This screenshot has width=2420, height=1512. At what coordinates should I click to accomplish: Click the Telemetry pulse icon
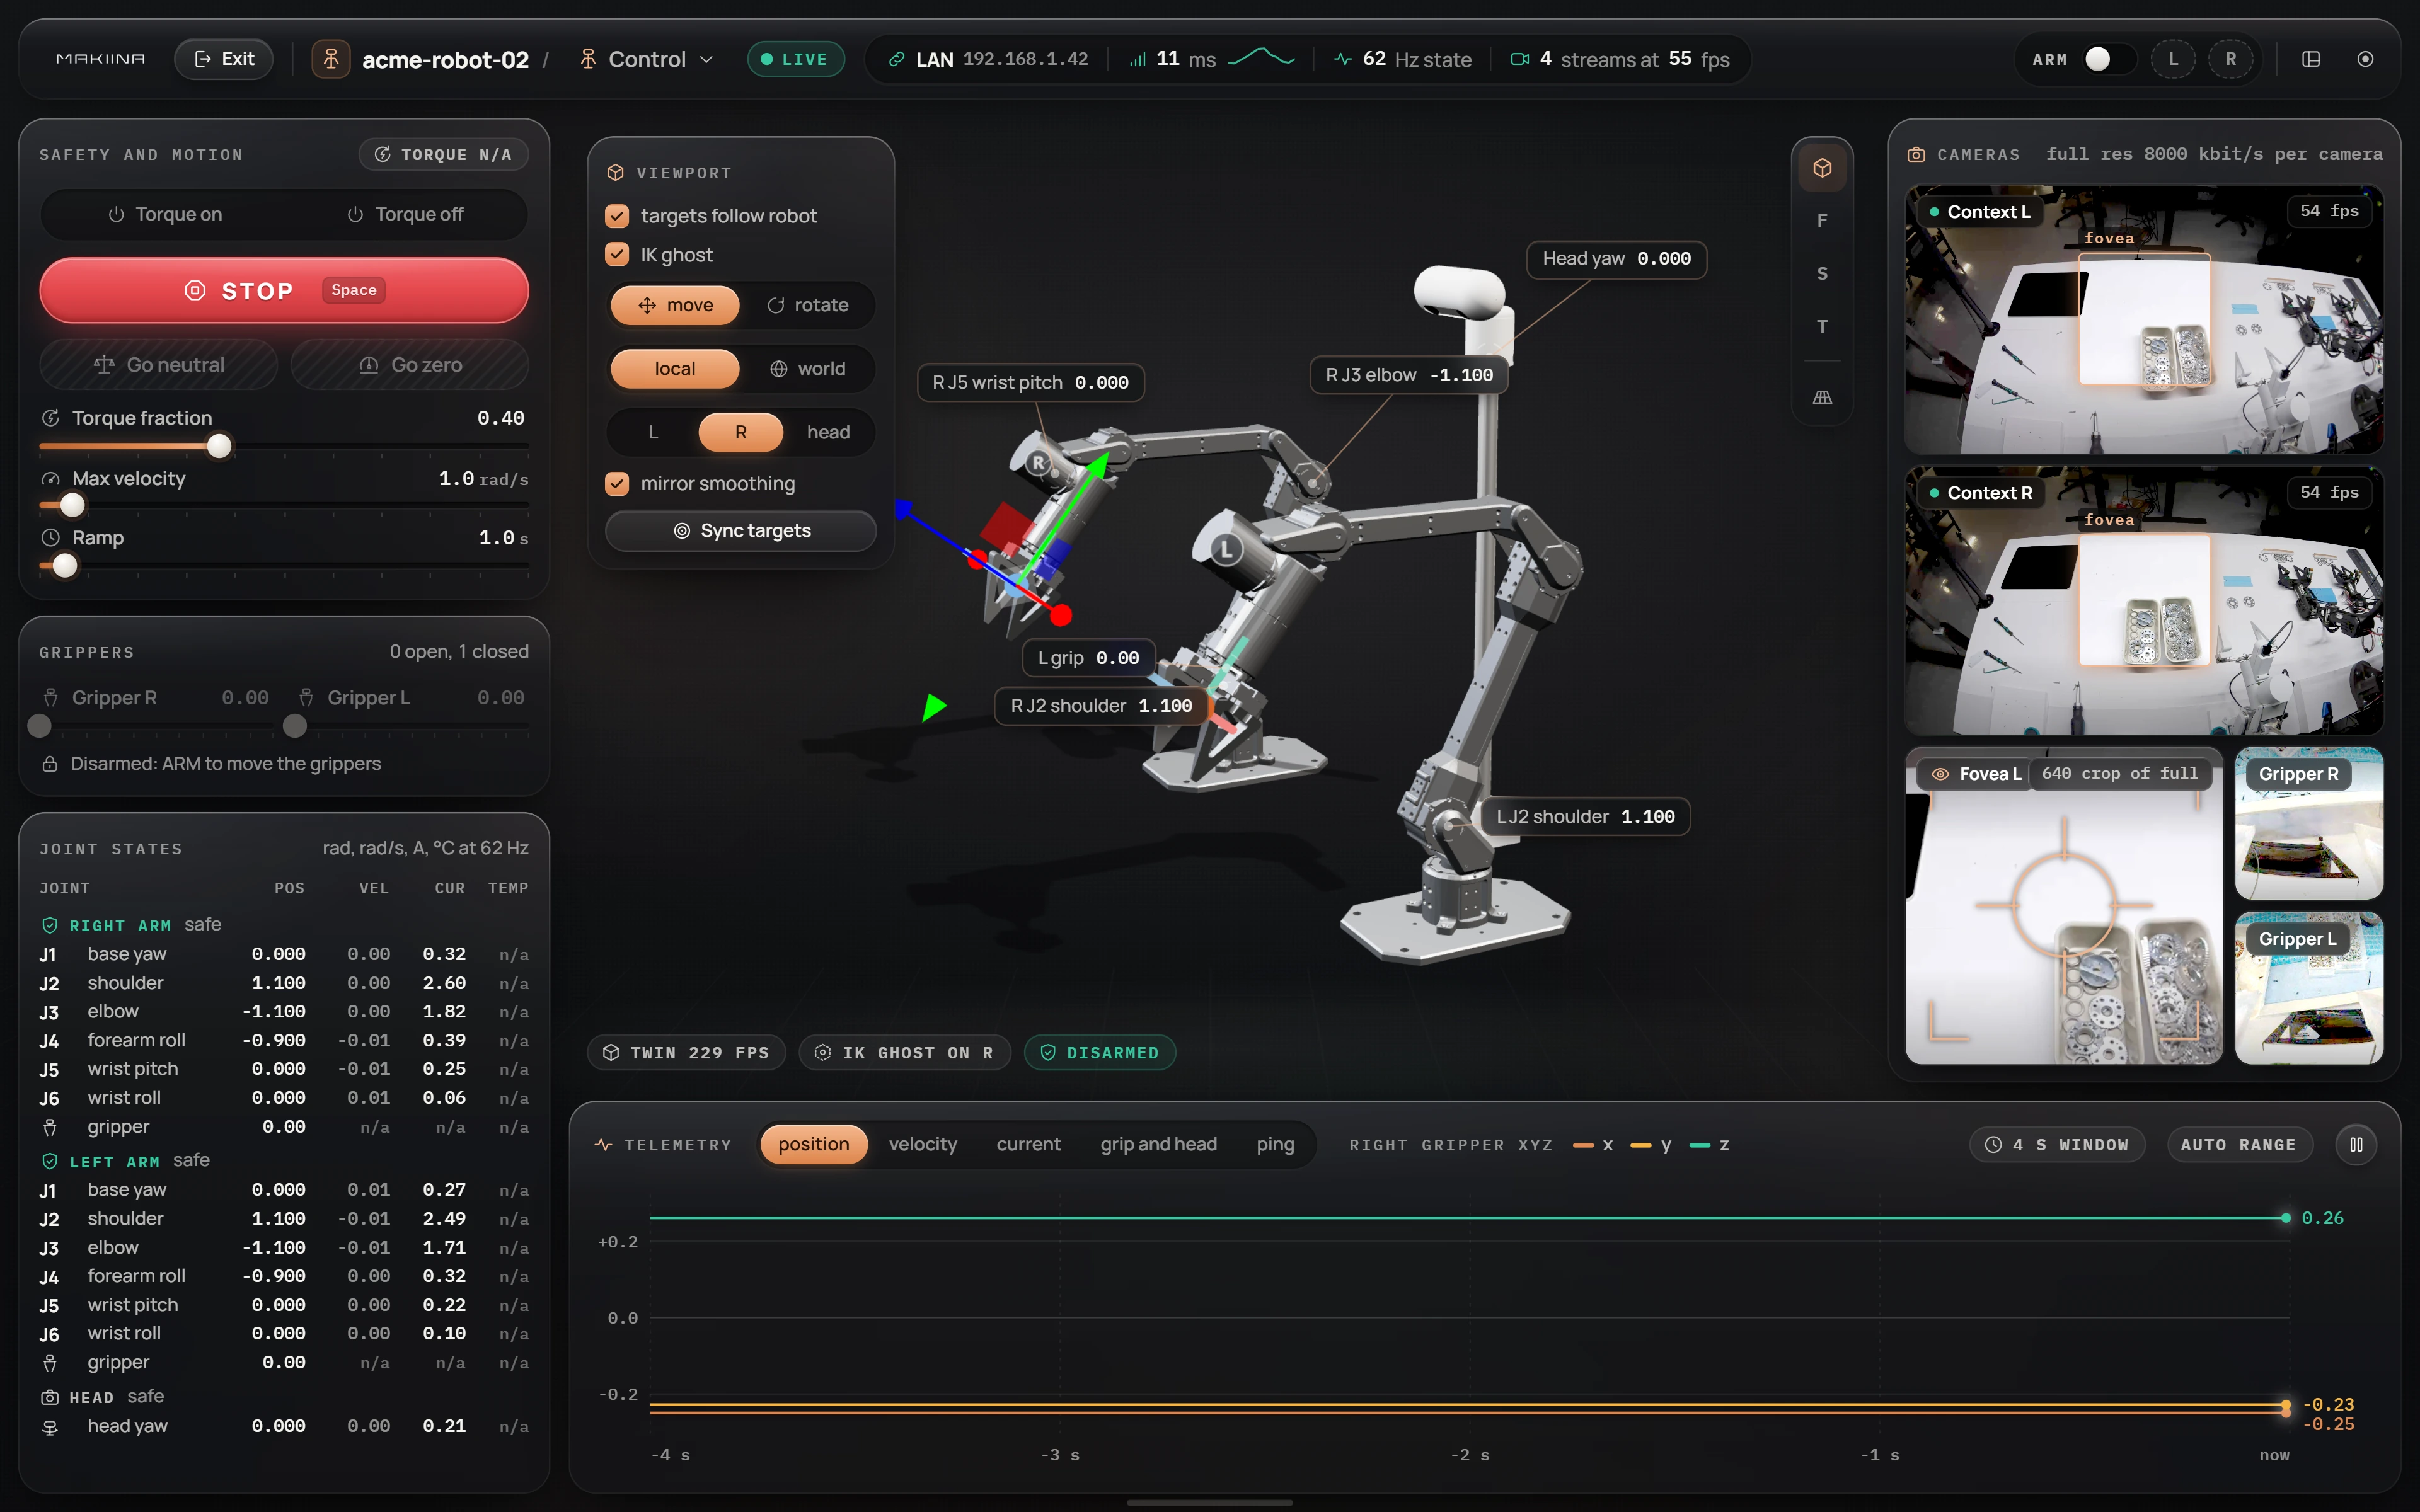click(603, 1145)
